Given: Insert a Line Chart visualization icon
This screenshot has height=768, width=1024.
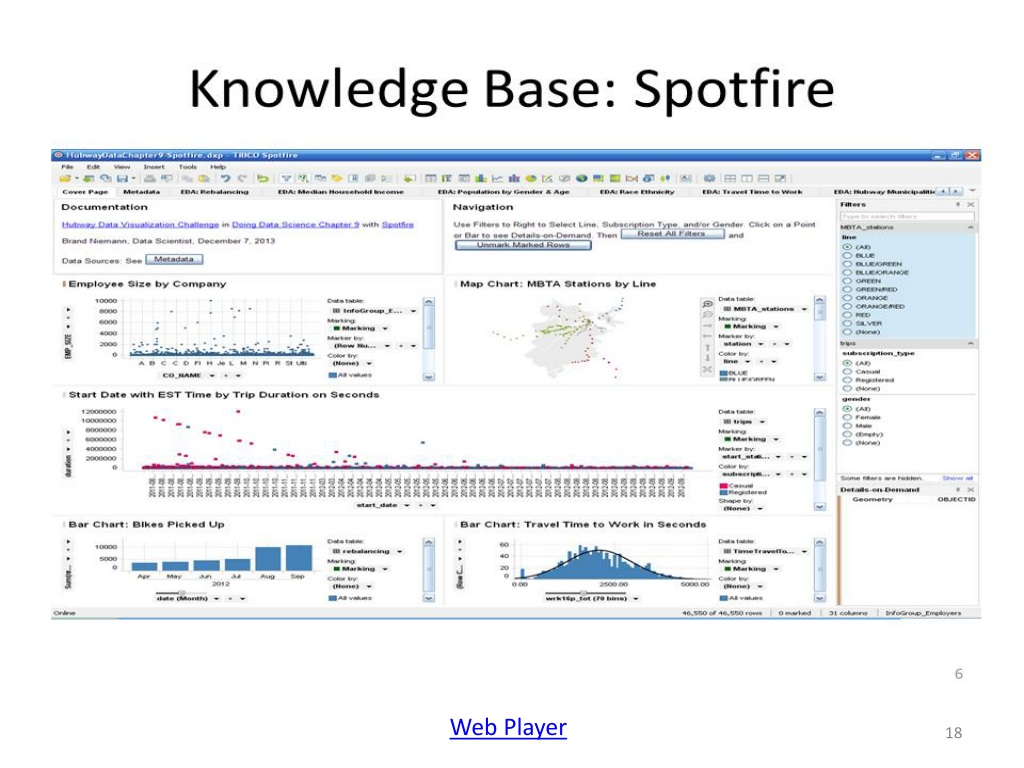Looking at the screenshot, I should click(497, 178).
